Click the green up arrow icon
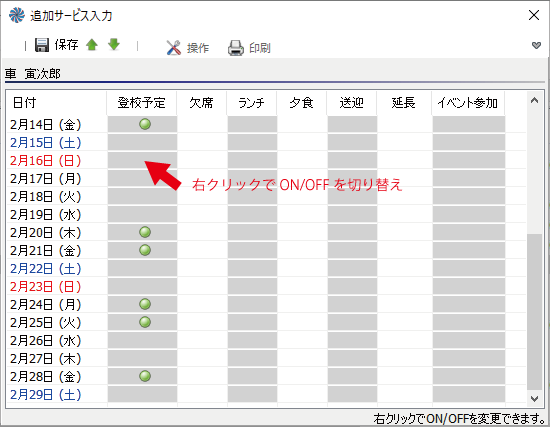This screenshot has width=550, height=427. pos(92,45)
